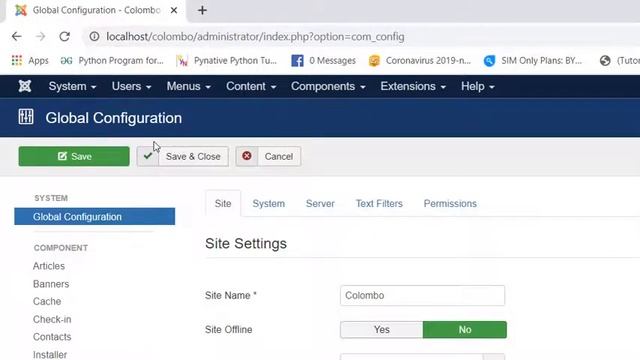Open the Apps grid bookmark
Image resolution: width=640 pixels, height=360 pixels.
click(x=30, y=60)
